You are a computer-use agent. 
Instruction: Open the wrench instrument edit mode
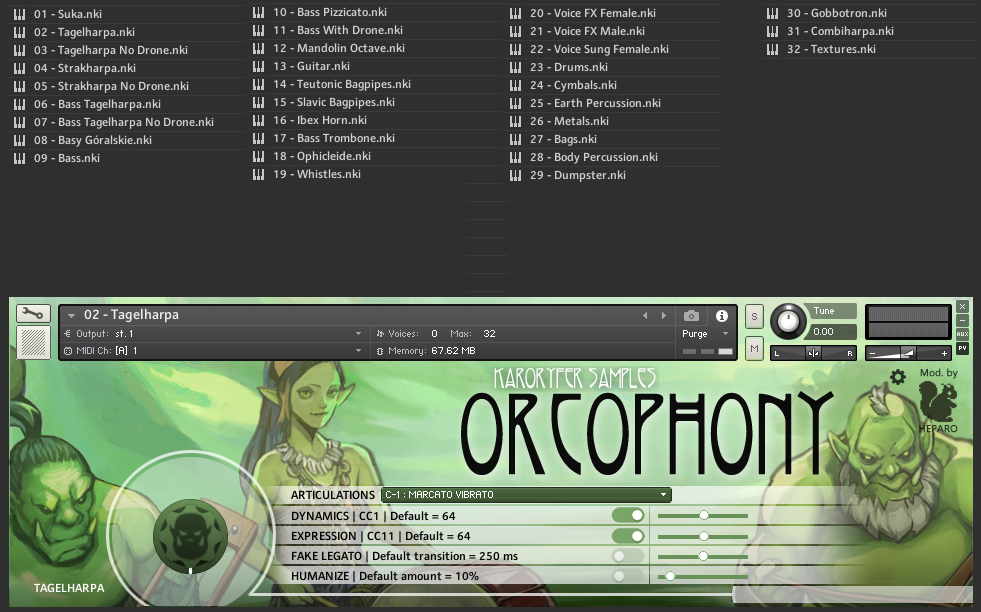(33, 314)
